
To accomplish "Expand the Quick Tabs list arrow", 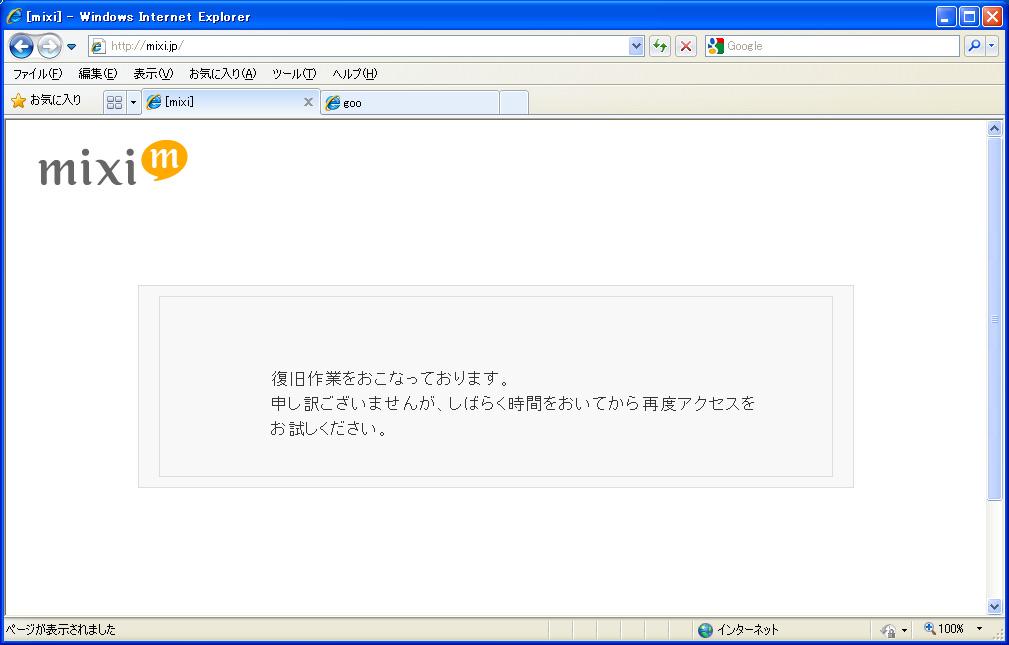I will (133, 102).
